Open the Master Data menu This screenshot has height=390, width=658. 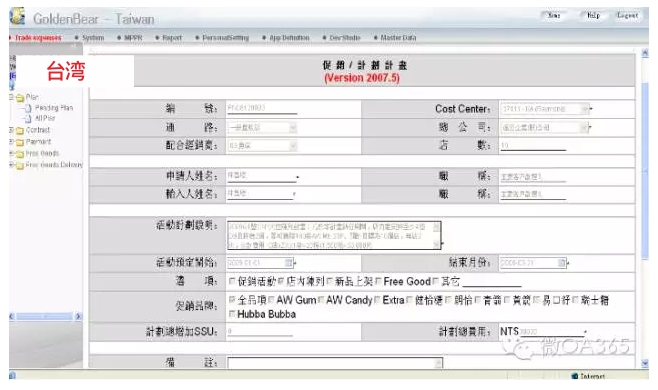tap(398, 38)
